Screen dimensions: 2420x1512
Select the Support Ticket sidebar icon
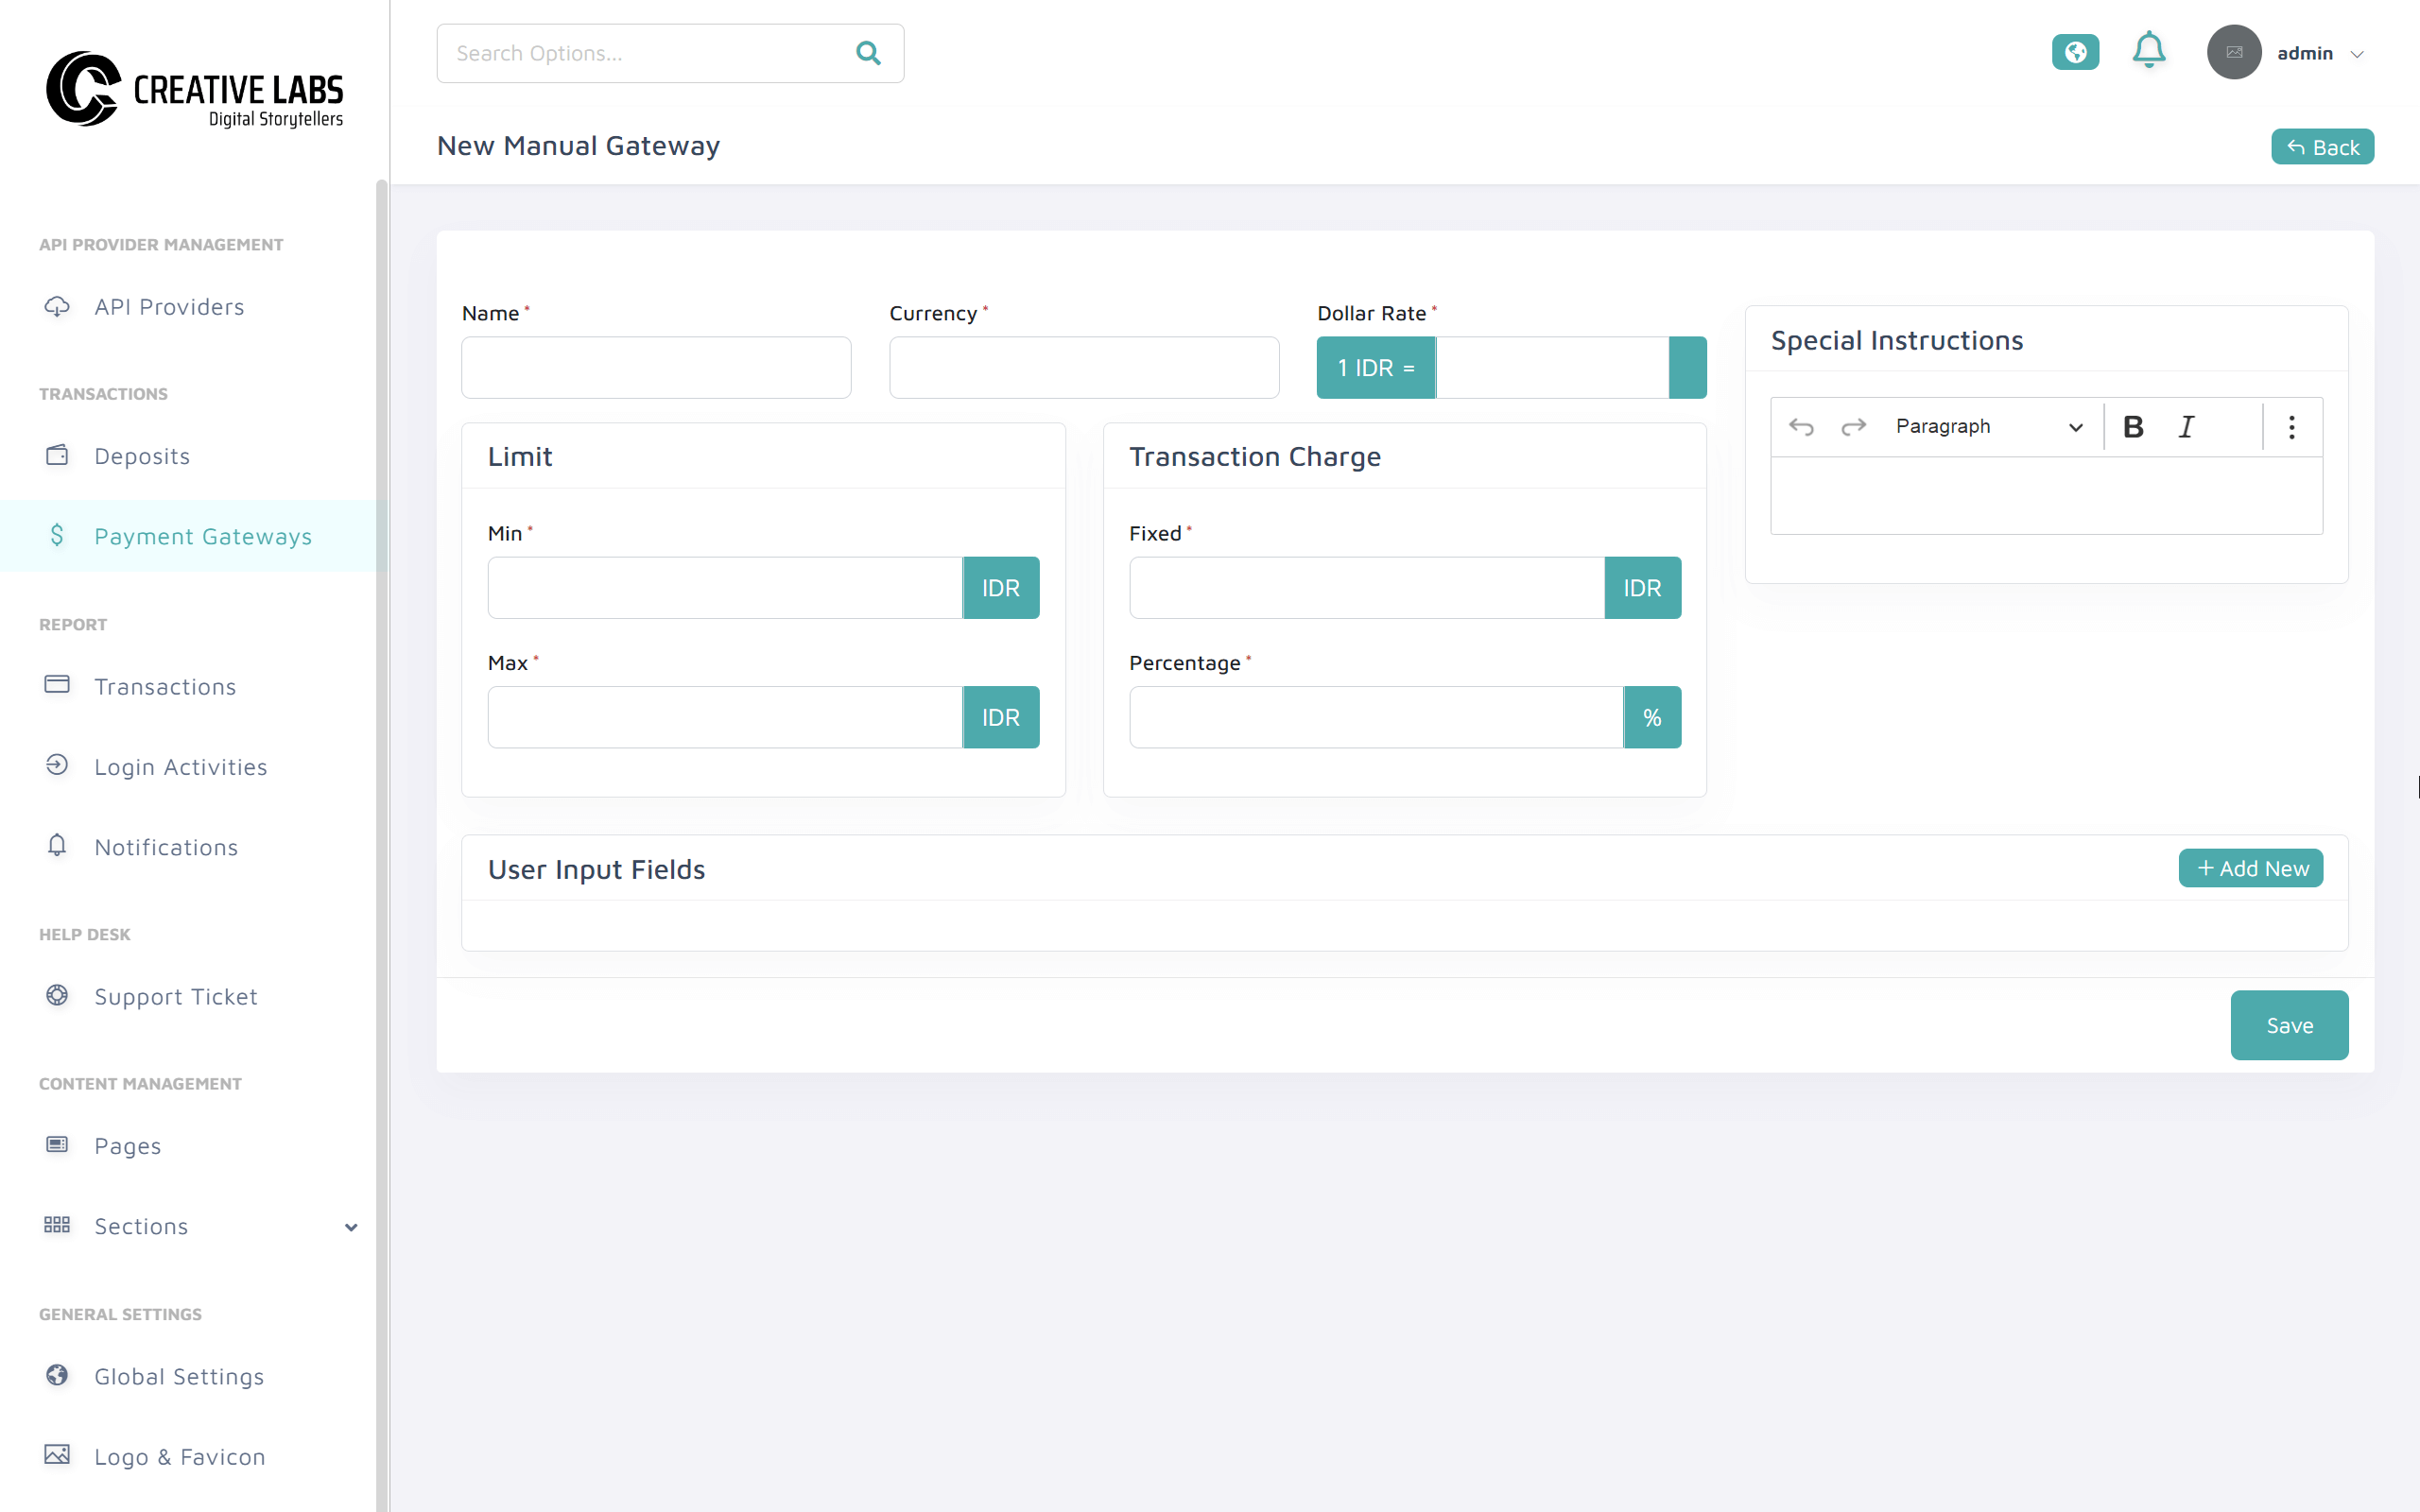point(56,995)
